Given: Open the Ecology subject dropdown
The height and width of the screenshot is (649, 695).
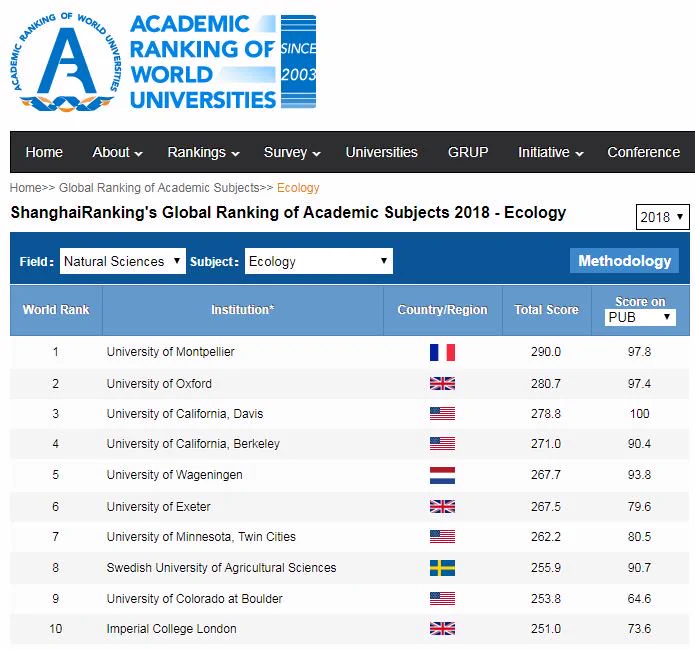Looking at the screenshot, I should [319, 261].
